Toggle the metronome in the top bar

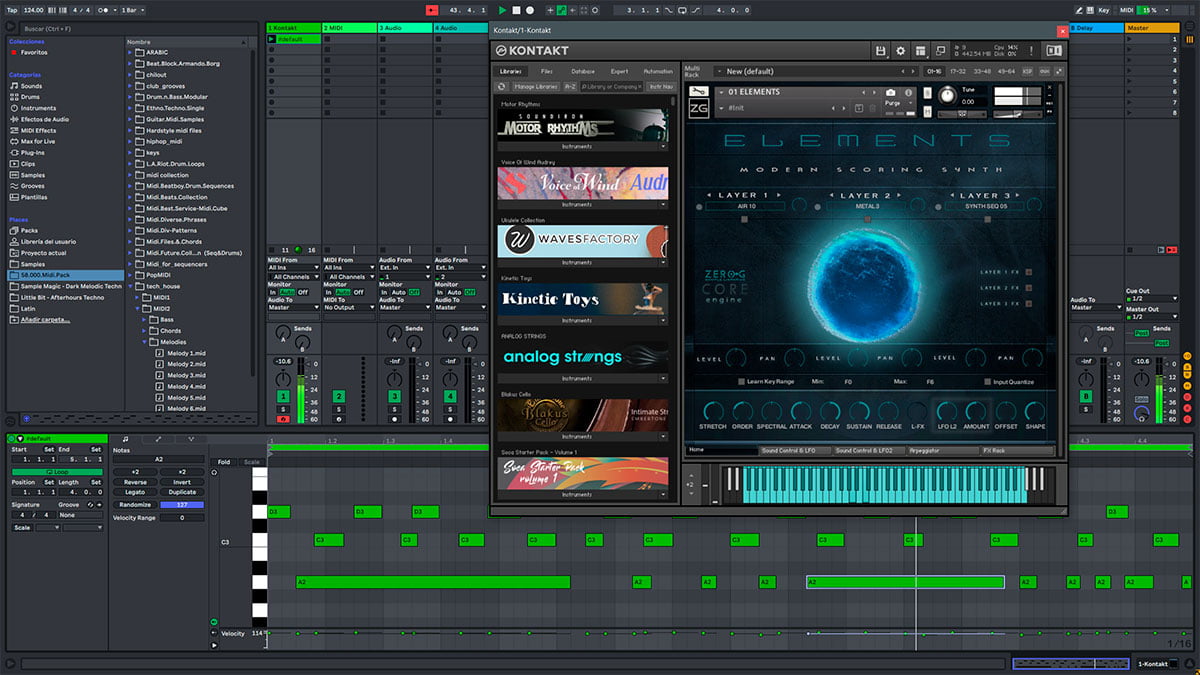pyautogui.click(x=105, y=10)
